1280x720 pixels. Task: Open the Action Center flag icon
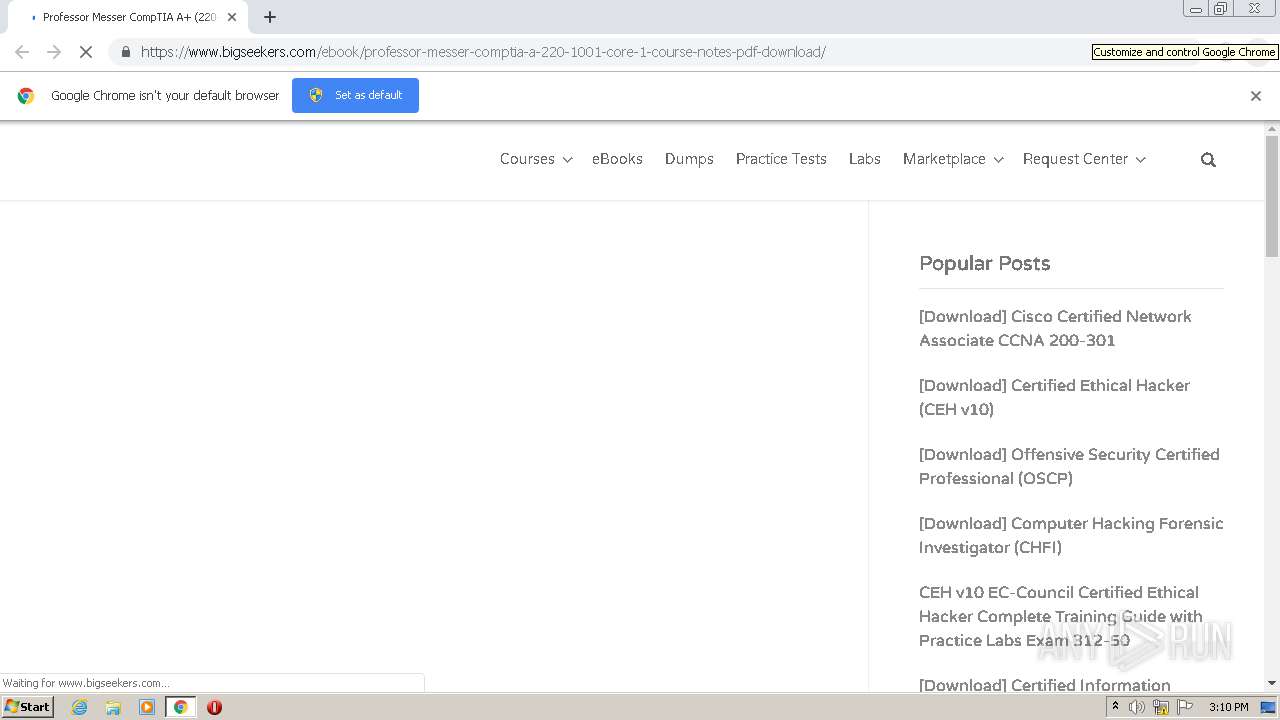(x=1185, y=707)
